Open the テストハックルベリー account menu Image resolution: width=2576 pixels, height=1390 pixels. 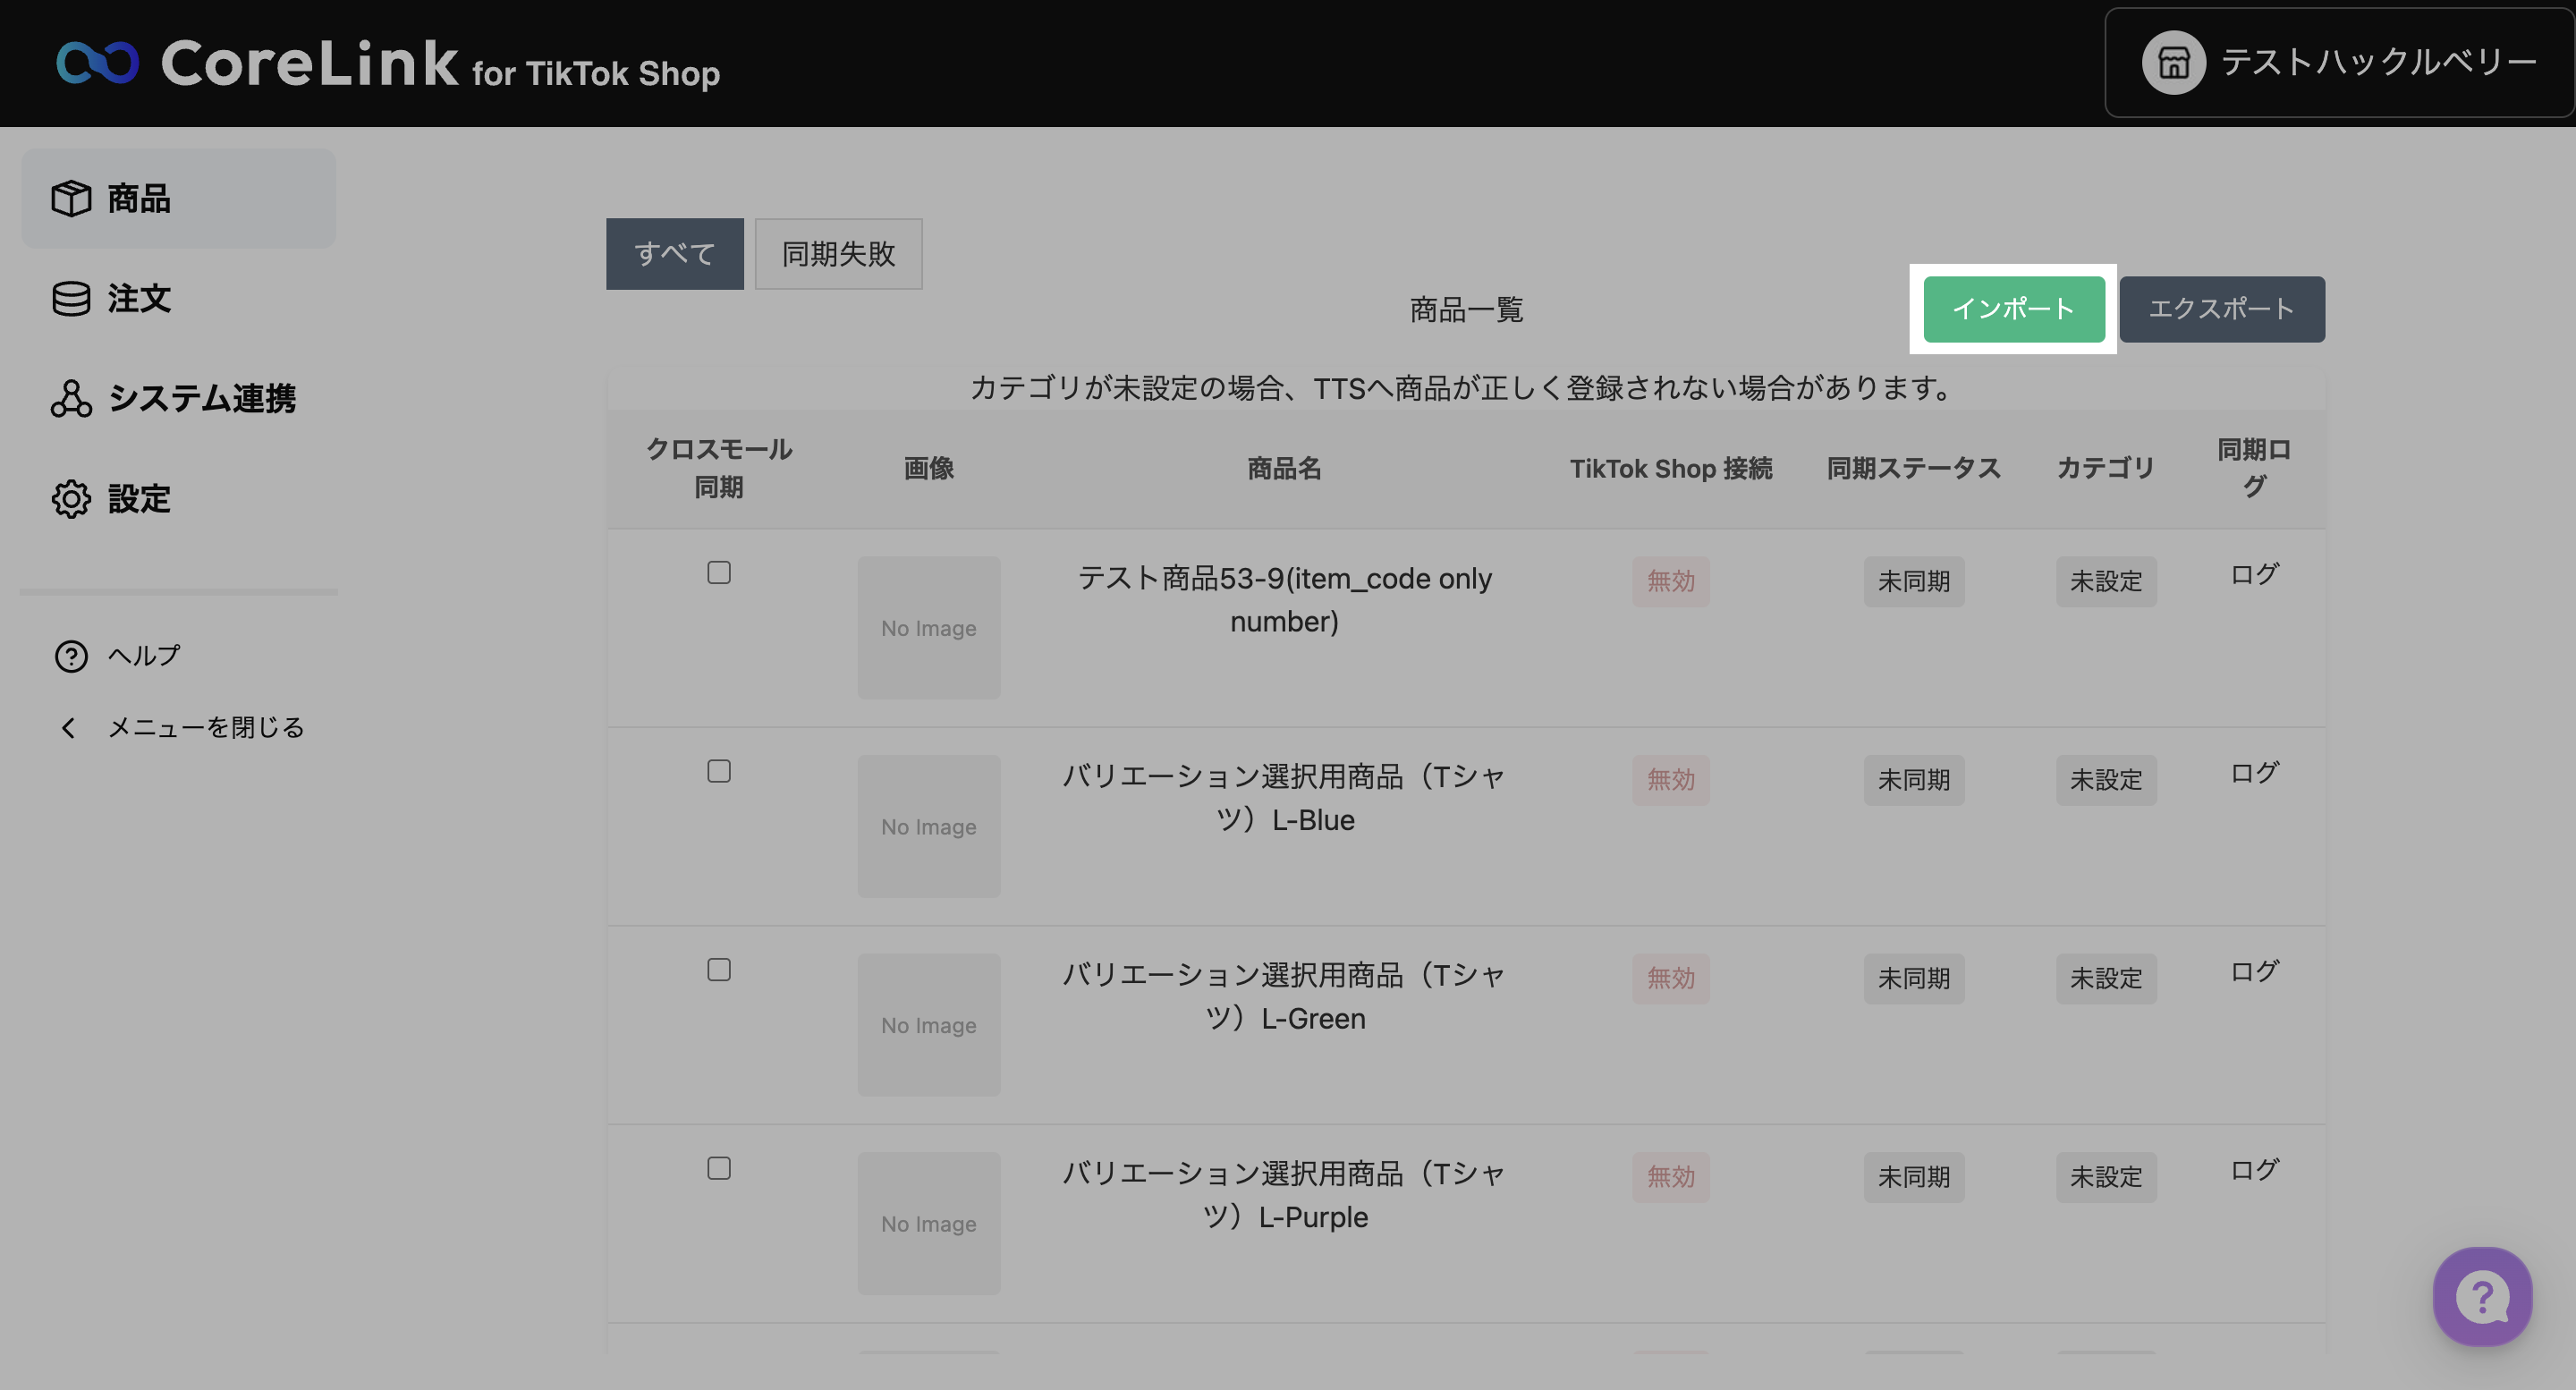(2377, 63)
